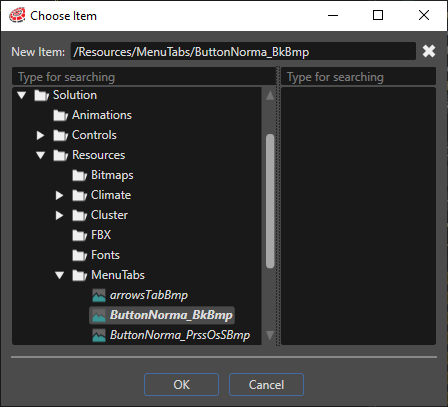Click the left Type for searching field
Viewport: 448px width, 407px height.
pos(144,77)
